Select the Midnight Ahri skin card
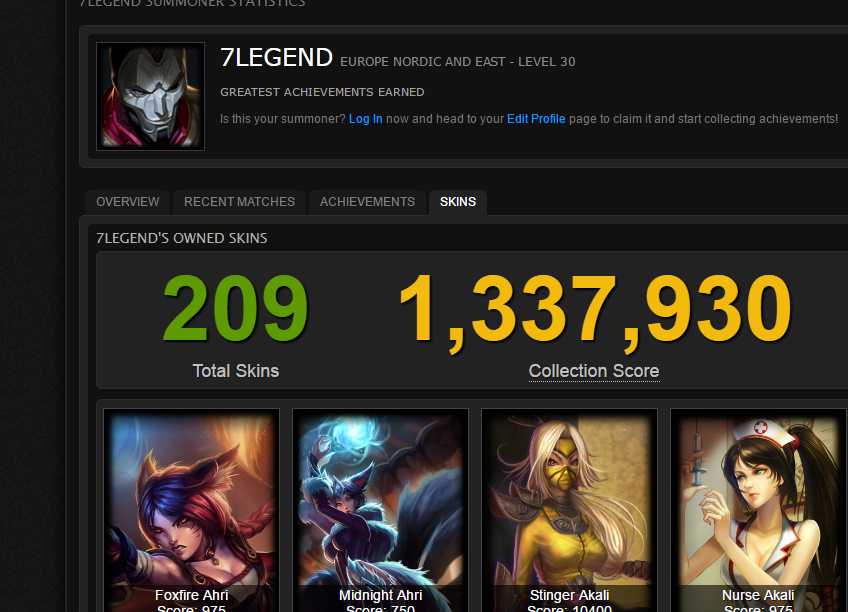 click(380, 510)
